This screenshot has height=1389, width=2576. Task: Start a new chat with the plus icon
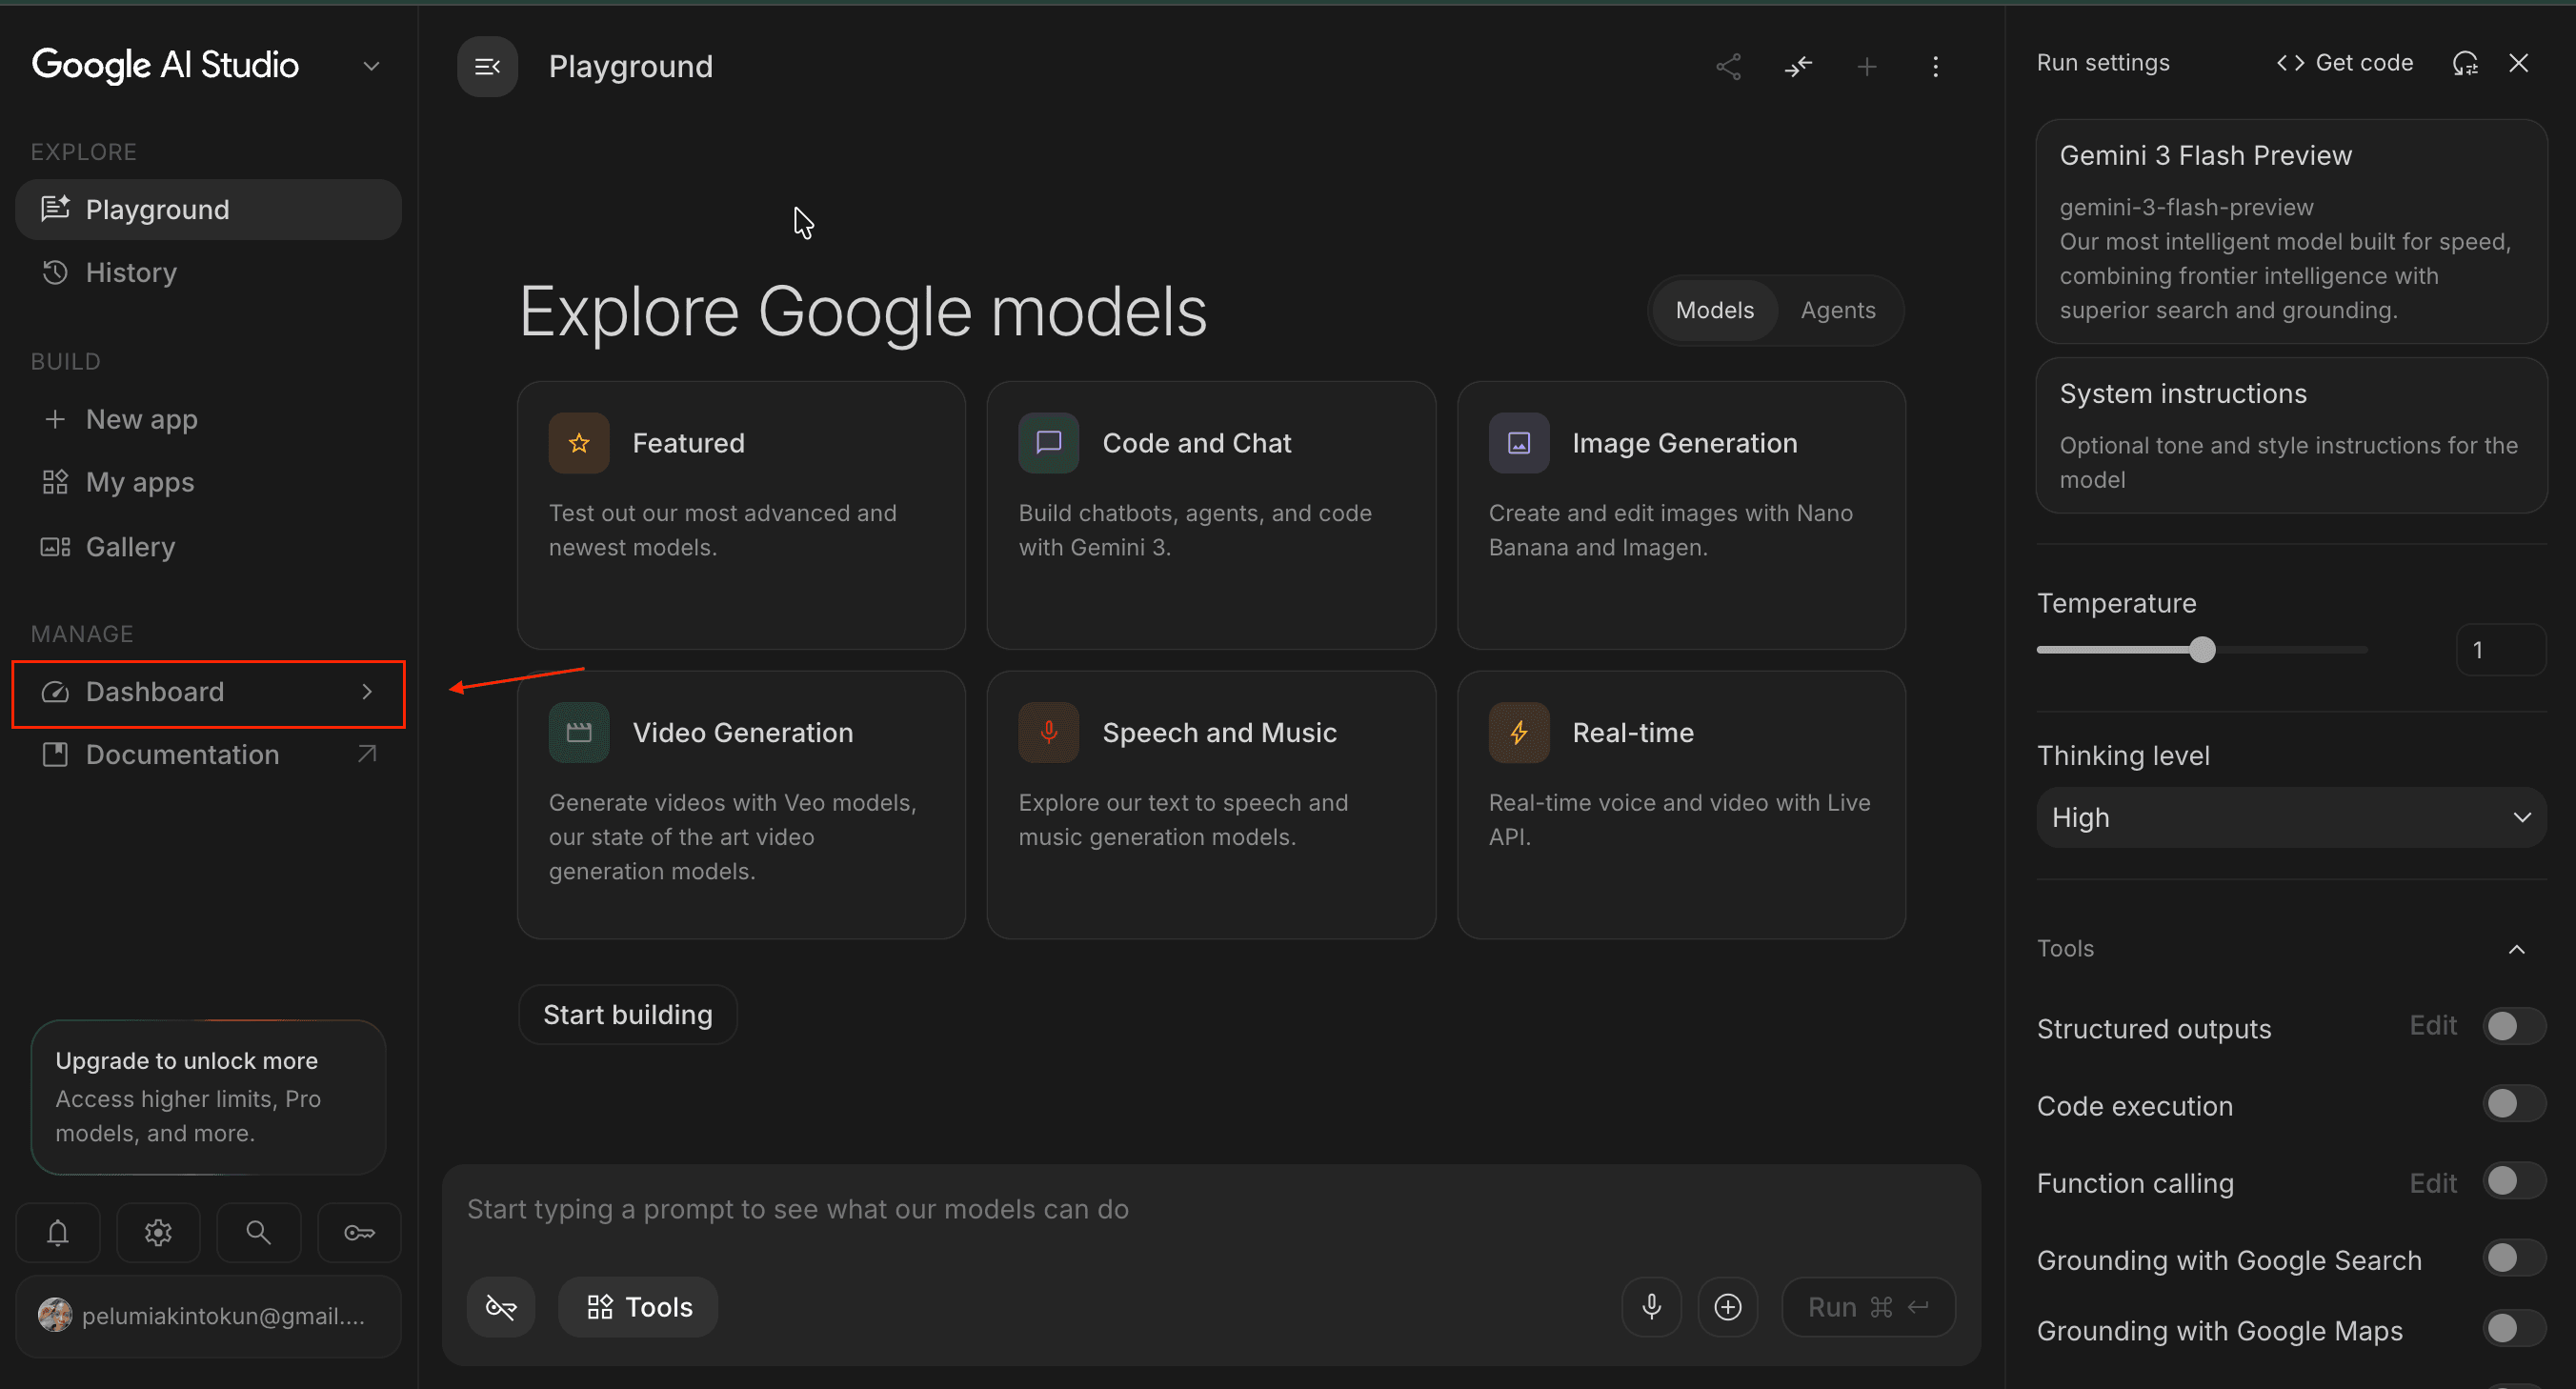pyautogui.click(x=1866, y=67)
